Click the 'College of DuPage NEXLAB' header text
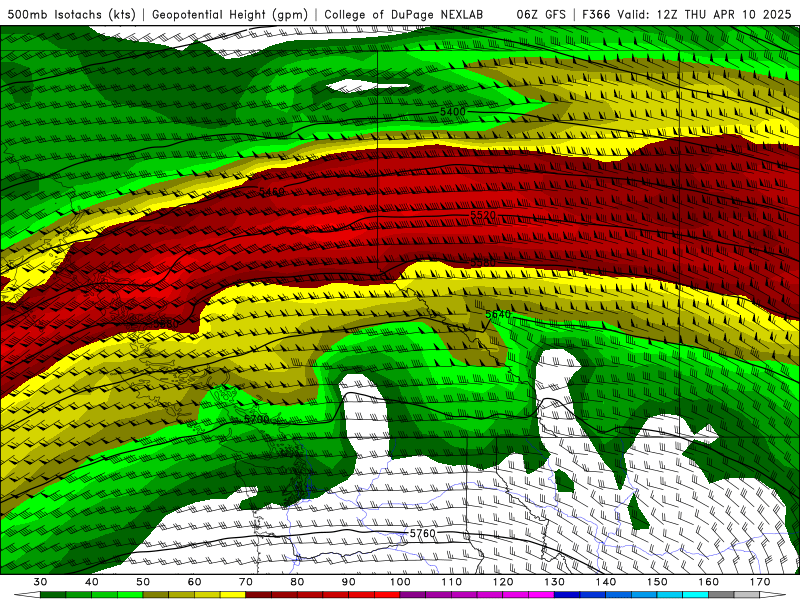The height and width of the screenshot is (600, 800). coord(403,15)
